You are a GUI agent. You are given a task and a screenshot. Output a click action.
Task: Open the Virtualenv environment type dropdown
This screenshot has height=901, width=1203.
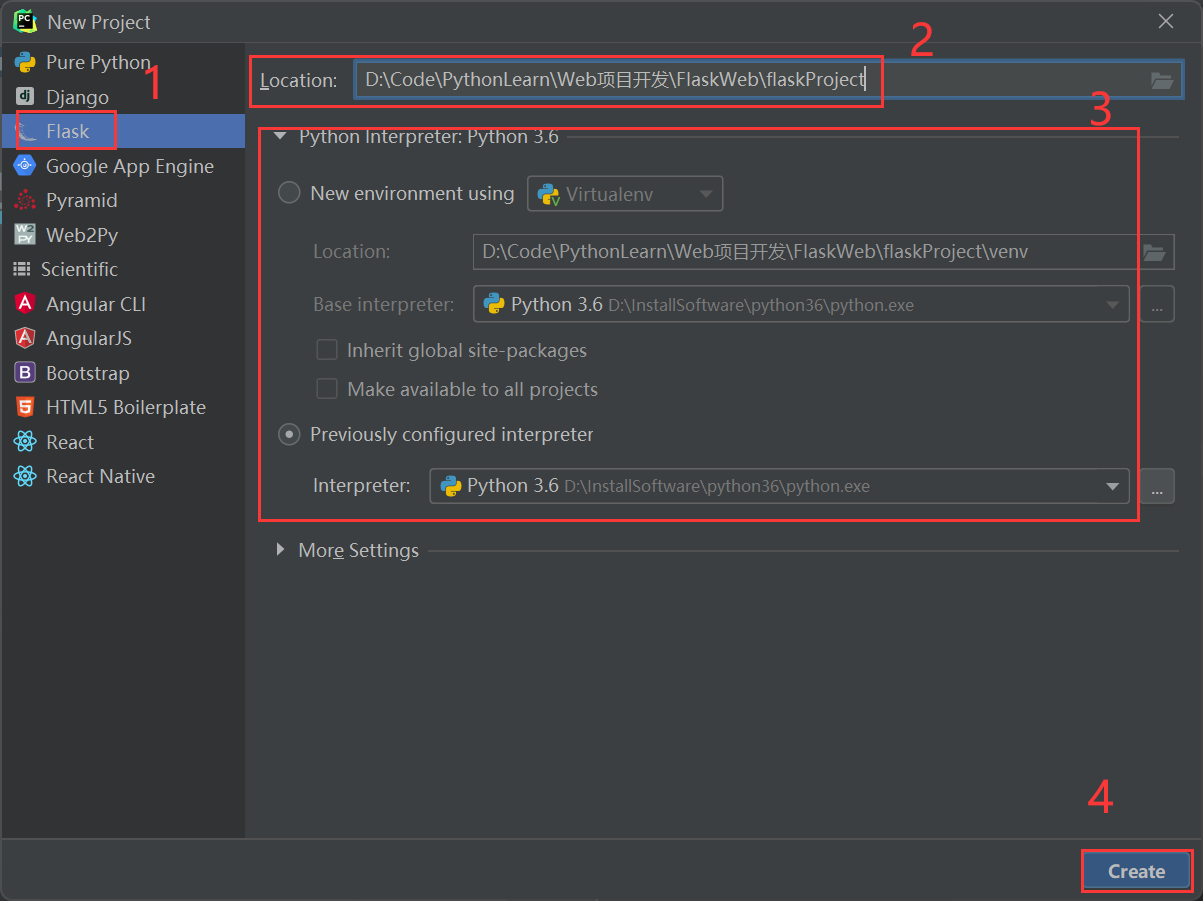625,194
